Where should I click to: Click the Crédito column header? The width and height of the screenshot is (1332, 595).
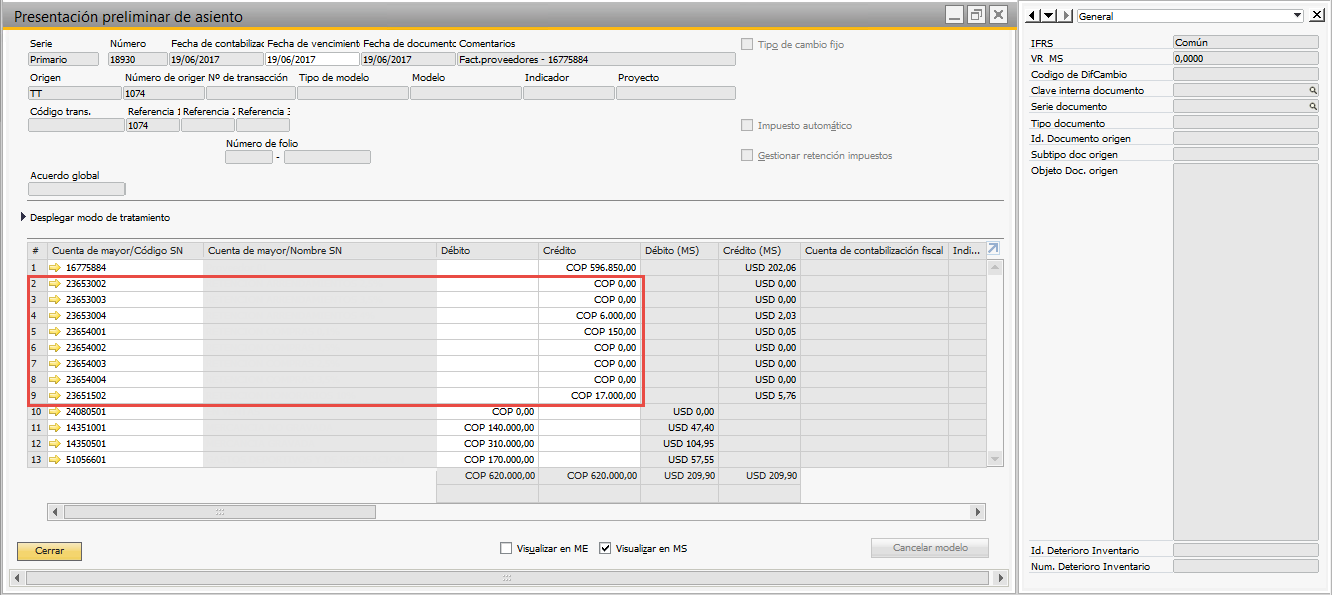589,250
